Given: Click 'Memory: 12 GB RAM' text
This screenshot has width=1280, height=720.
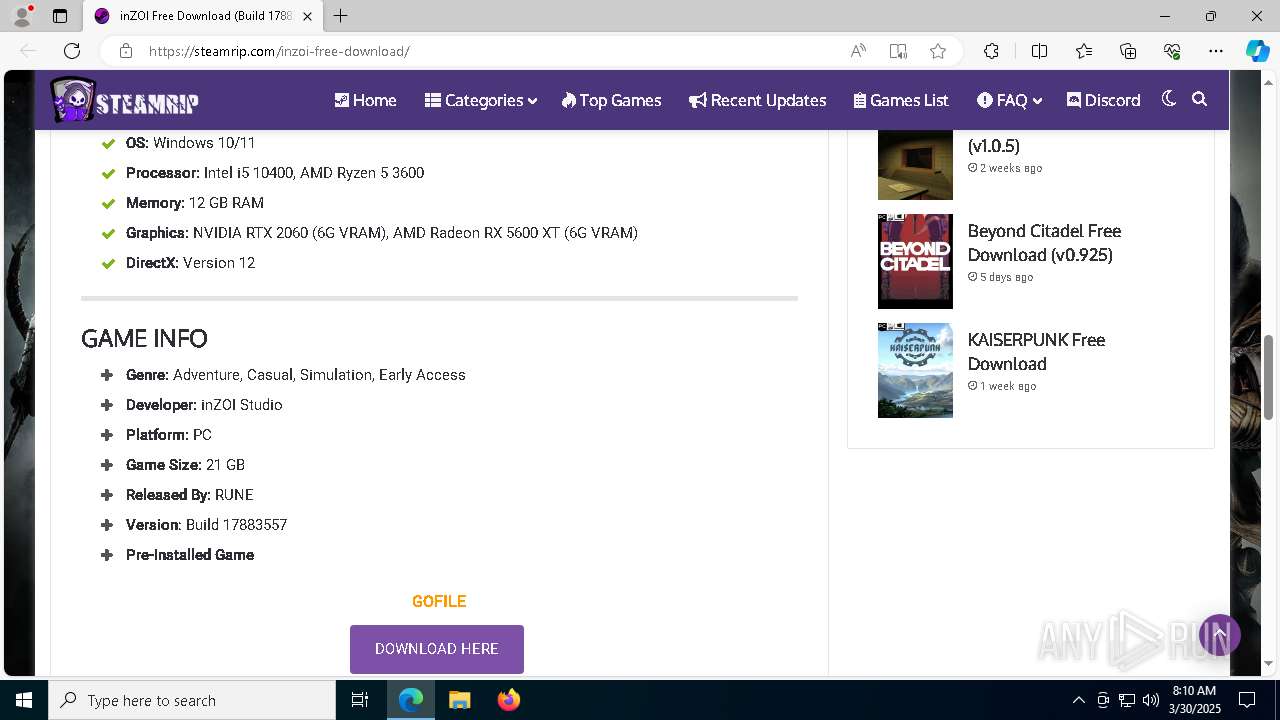Looking at the screenshot, I should [195, 203].
